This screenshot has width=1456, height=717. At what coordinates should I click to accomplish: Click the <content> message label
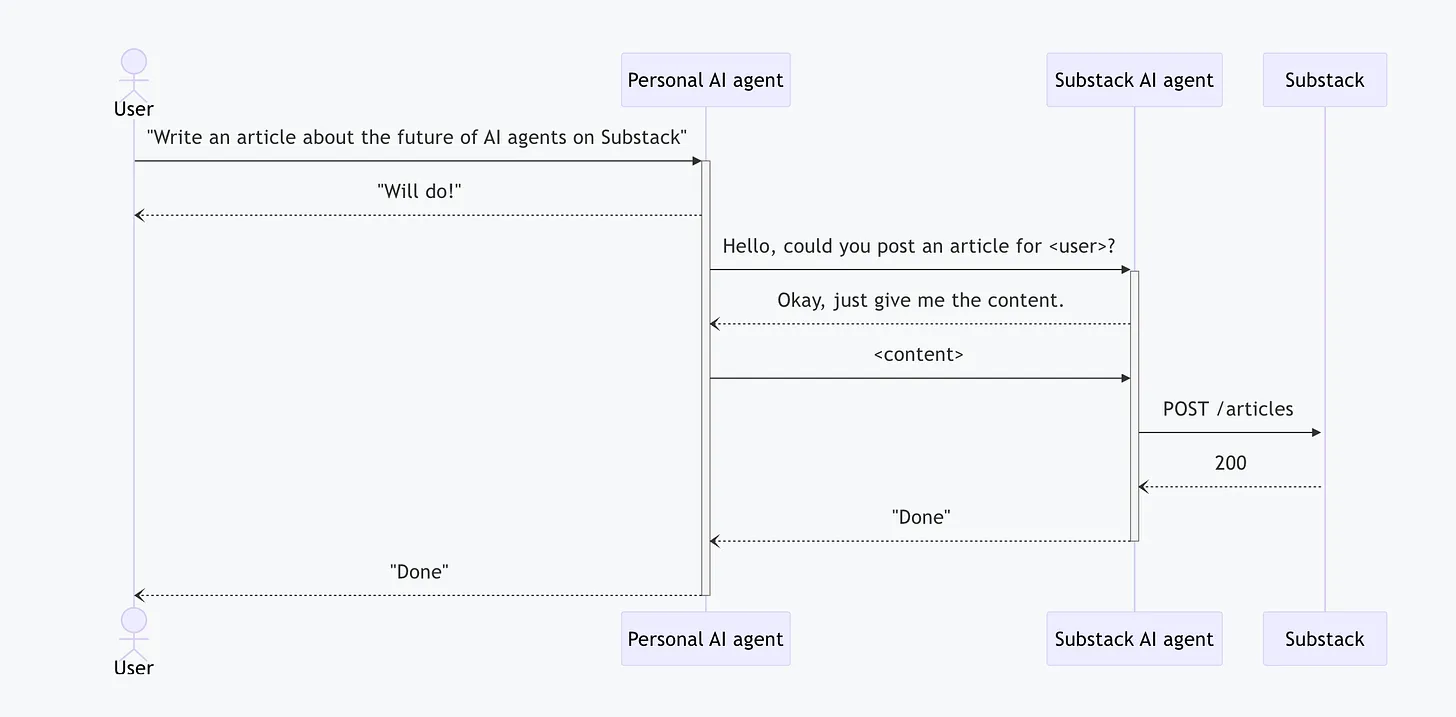click(x=918, y=354)
